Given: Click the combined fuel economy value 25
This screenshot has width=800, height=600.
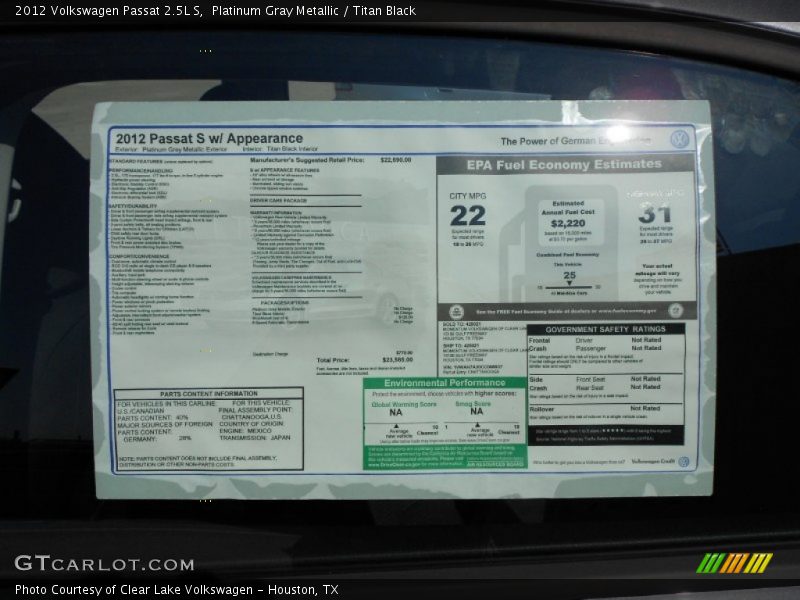Looking at the screenshot, I should (569, 276).
